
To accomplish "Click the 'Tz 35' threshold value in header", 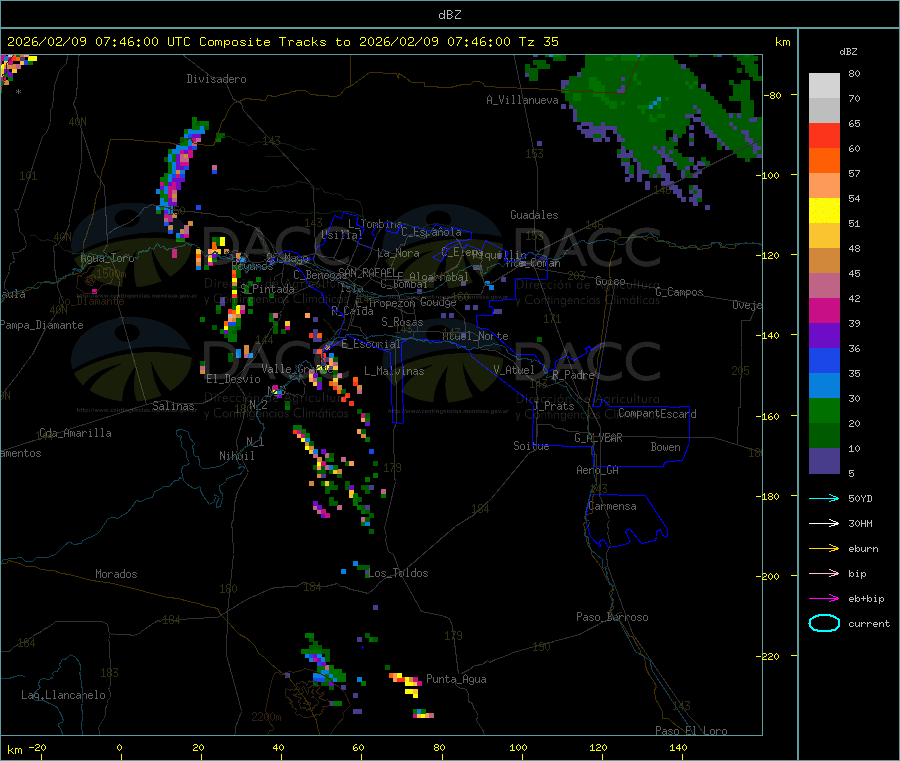I will click(x=538, y=42).
